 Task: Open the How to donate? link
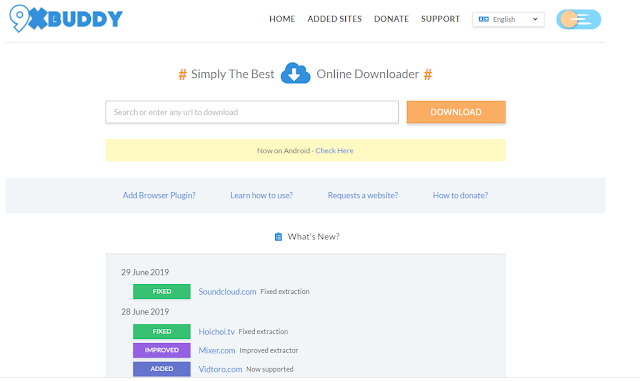click(x=460, y=195)
